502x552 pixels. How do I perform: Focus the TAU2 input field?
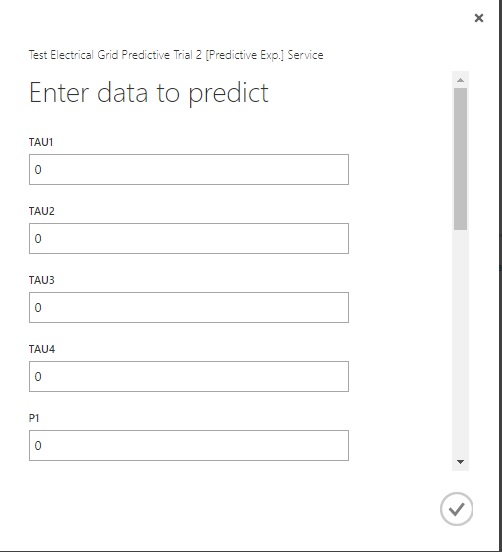coord(189,238)
